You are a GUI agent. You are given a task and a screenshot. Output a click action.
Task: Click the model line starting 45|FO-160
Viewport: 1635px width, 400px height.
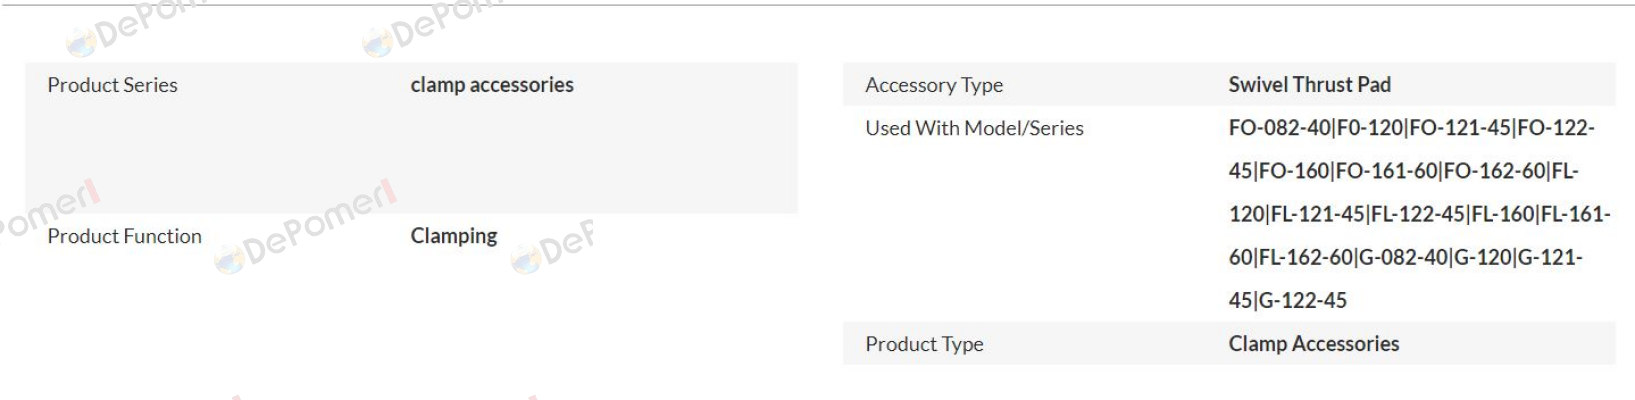coord(1403,171)
